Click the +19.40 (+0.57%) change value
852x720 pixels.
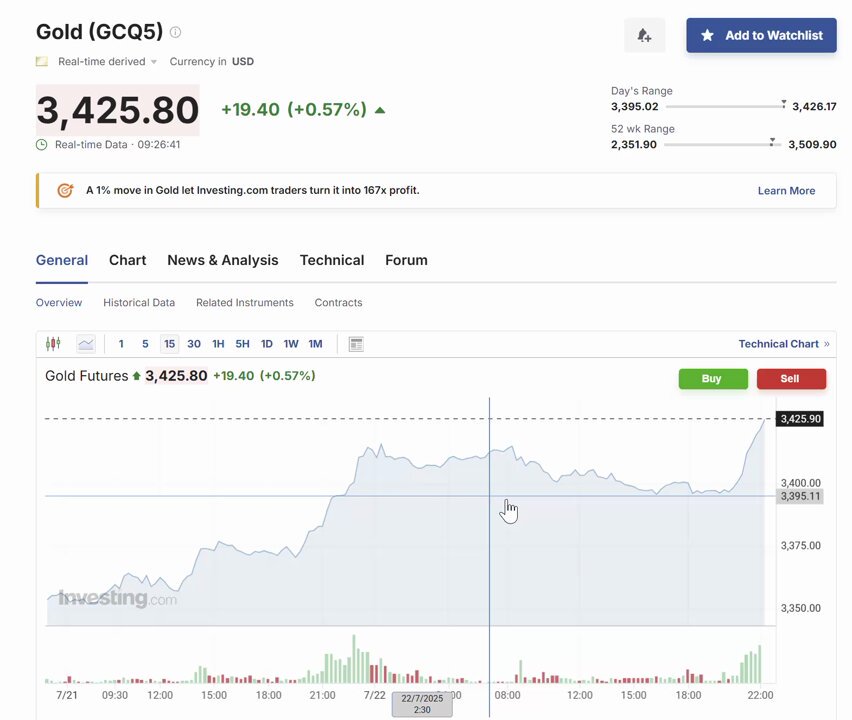pos(294,110)
